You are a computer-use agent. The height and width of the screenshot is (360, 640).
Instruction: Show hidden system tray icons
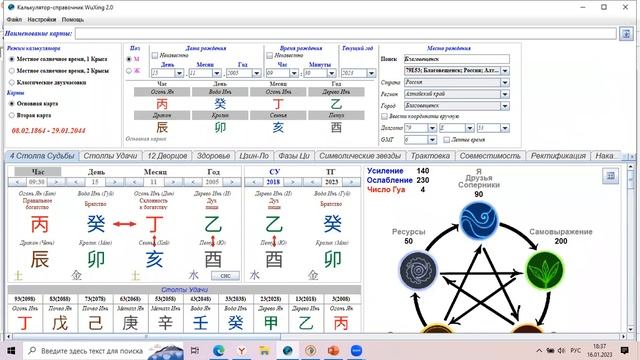coord(539,351)
